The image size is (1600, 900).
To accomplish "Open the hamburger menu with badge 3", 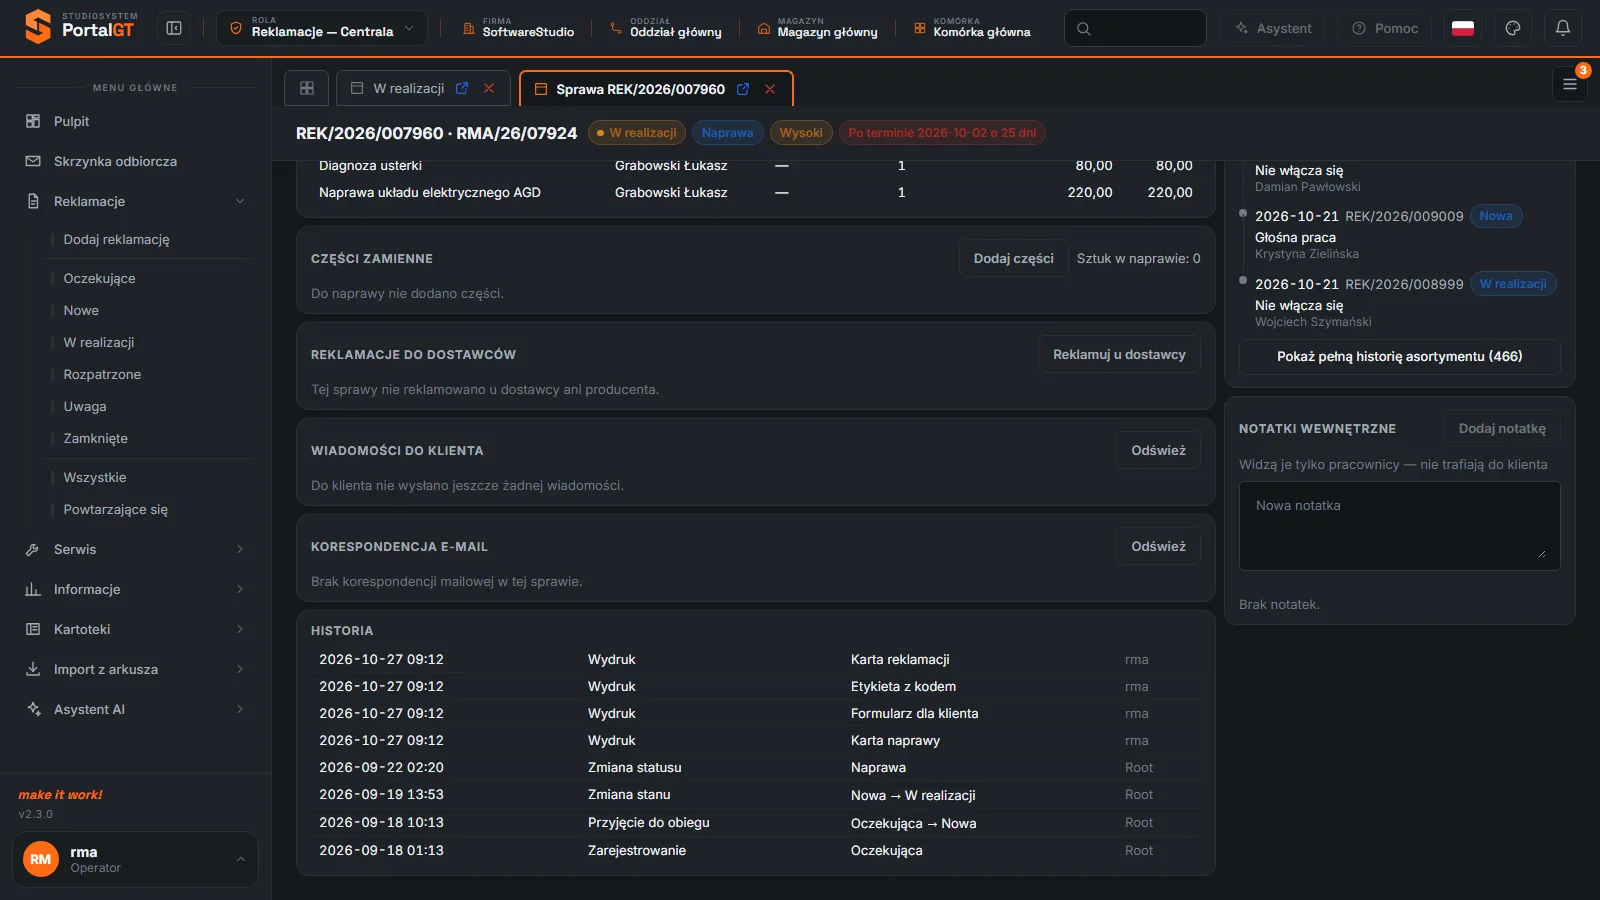I will pos(1570,85).
